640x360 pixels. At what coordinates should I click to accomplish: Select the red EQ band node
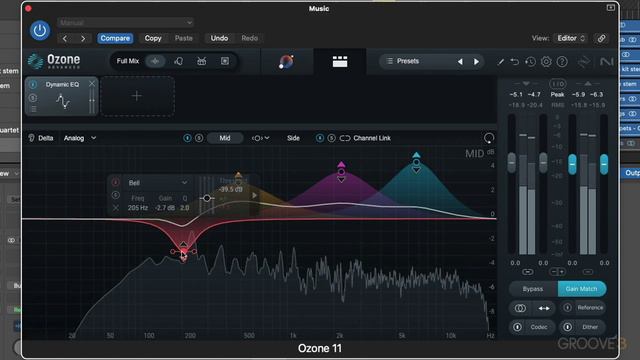click(x=184, y=252)
